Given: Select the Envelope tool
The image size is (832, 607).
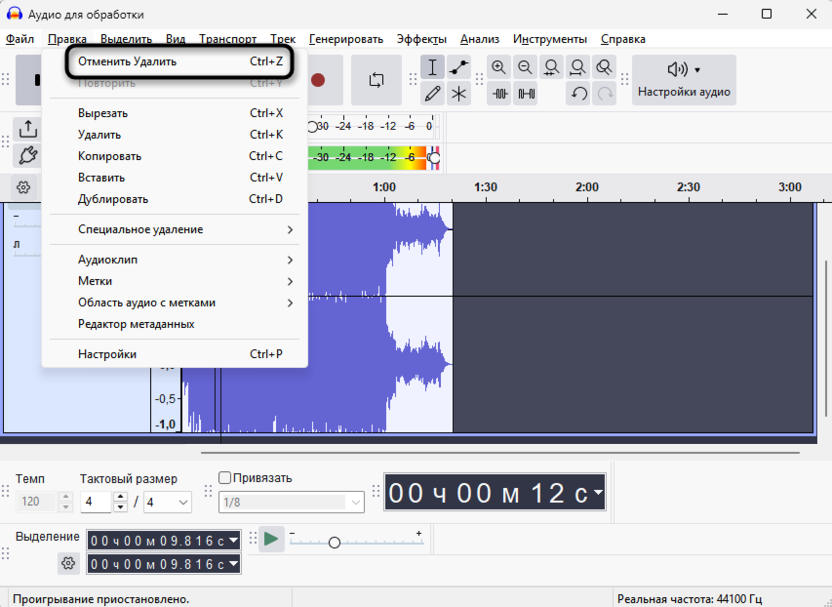Looking at the screenshot, I should pos(459,68).
